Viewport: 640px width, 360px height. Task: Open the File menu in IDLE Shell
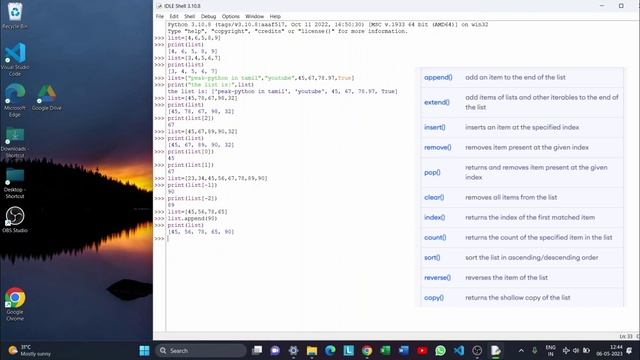(160, 16)
